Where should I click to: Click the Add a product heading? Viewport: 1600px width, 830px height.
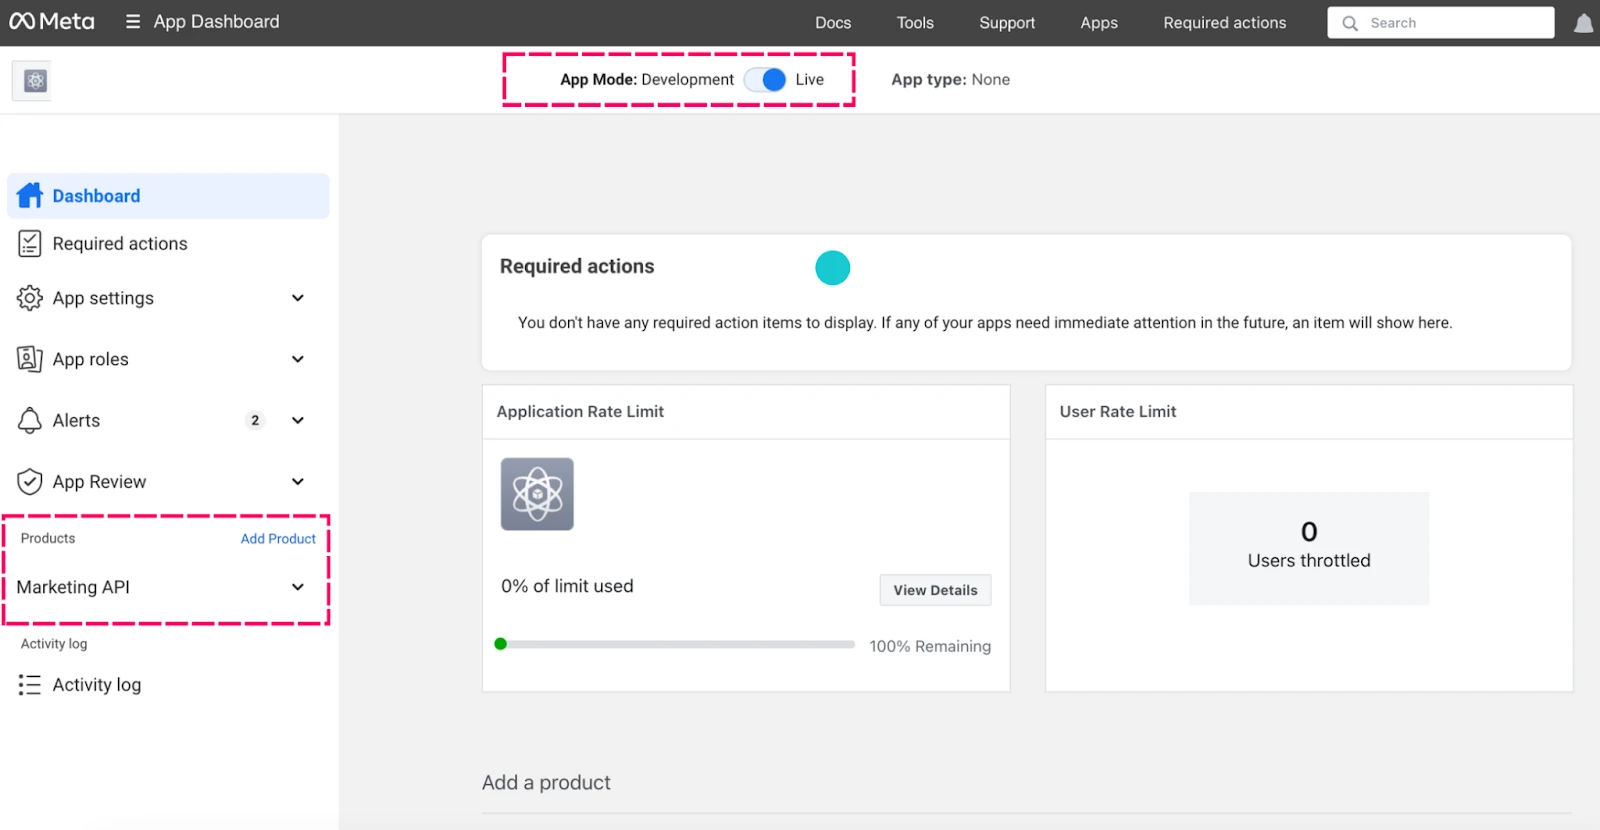click(546, 782)
